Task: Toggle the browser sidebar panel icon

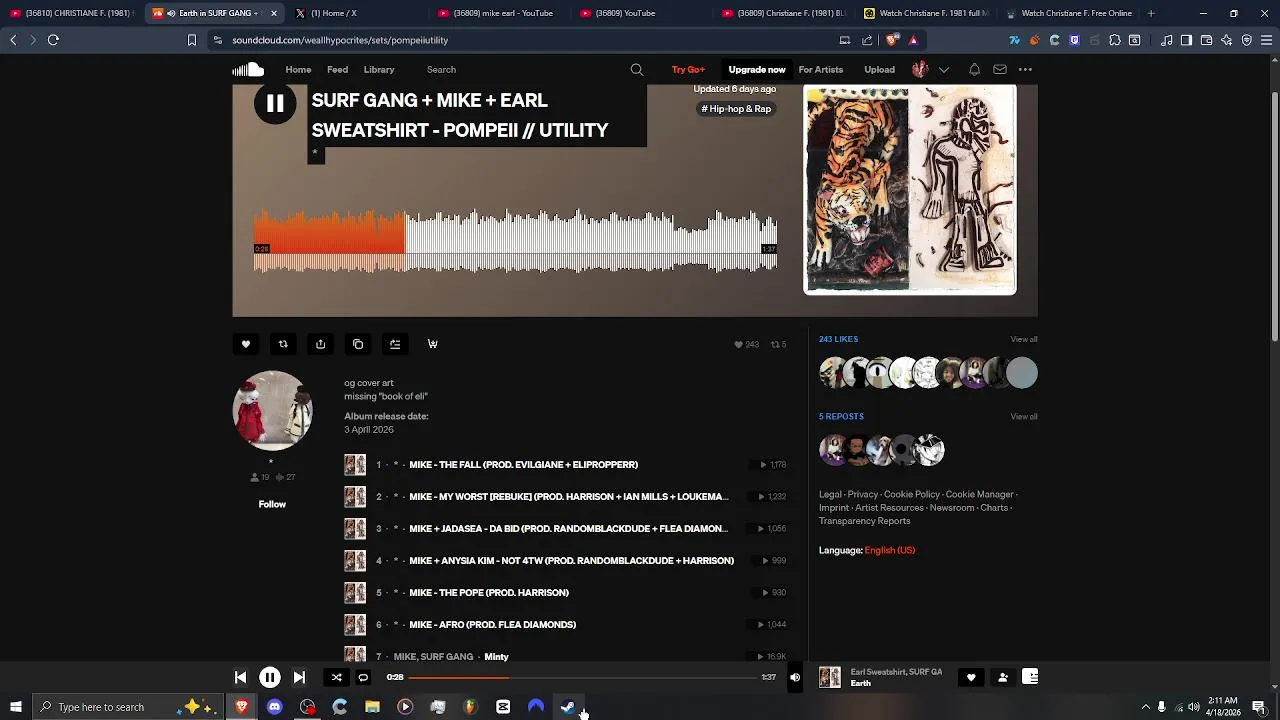Action: click(1186, 40)
